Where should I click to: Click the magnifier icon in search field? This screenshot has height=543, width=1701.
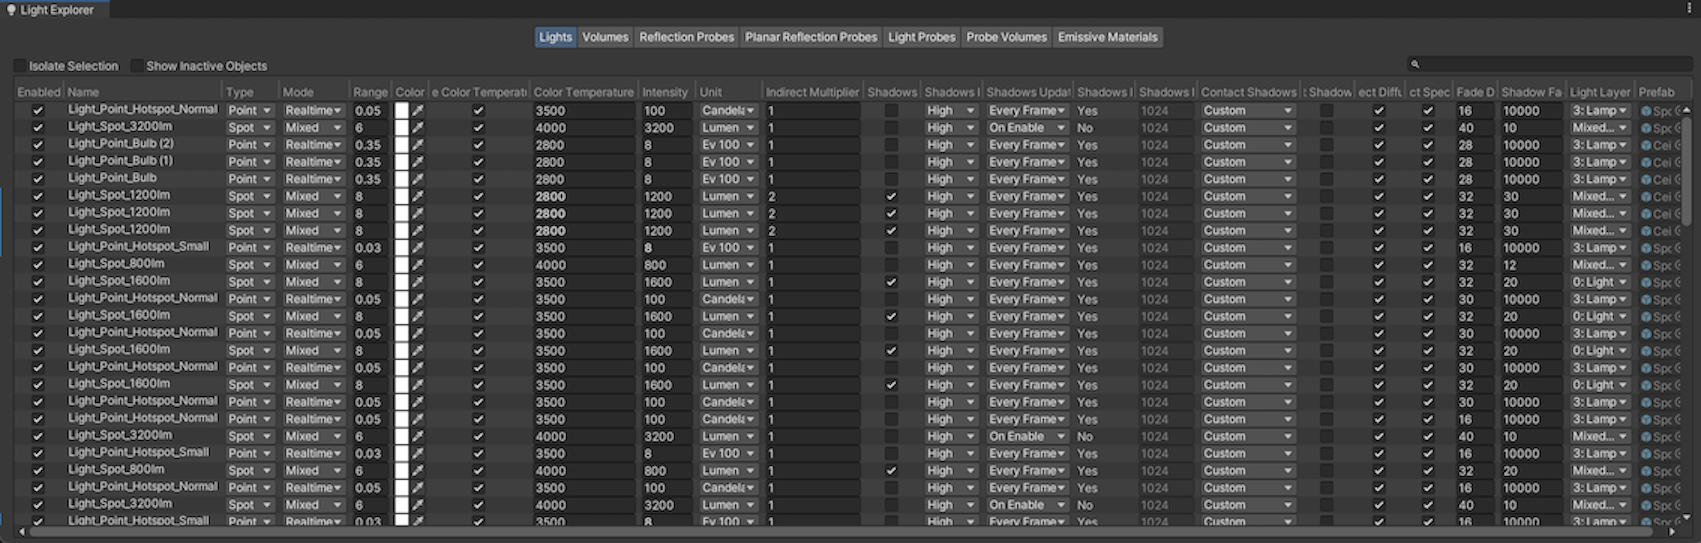pyautogui.click(x=1415, y=64)
